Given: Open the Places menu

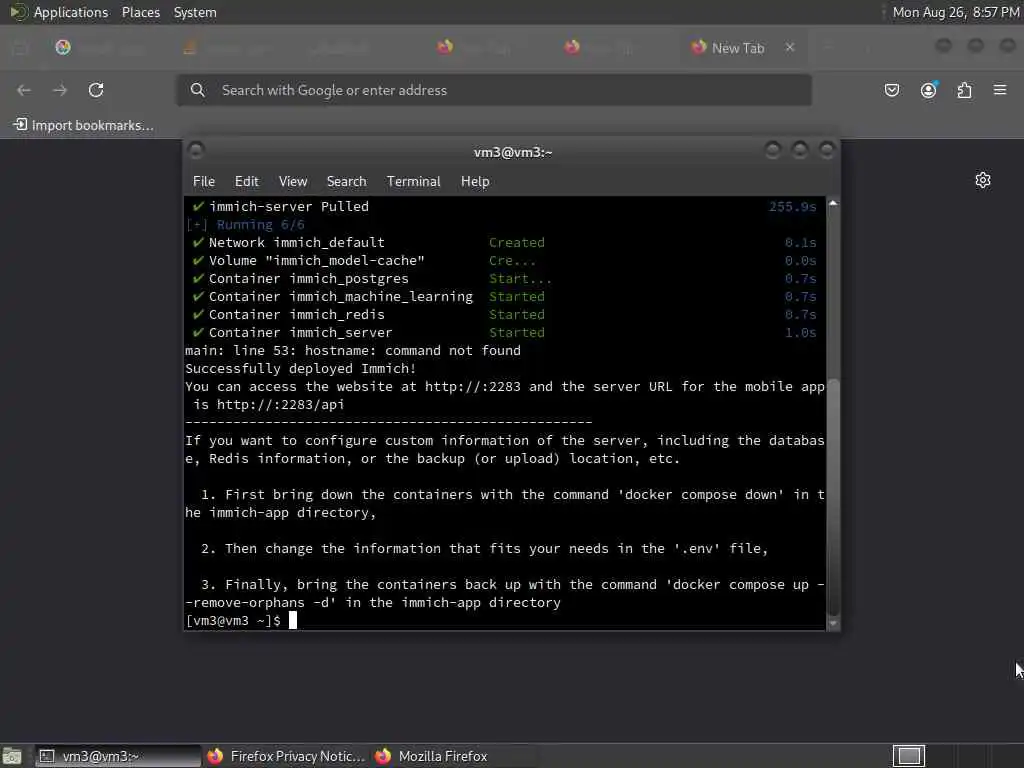Looking at the screenshot, I should 141,12.
